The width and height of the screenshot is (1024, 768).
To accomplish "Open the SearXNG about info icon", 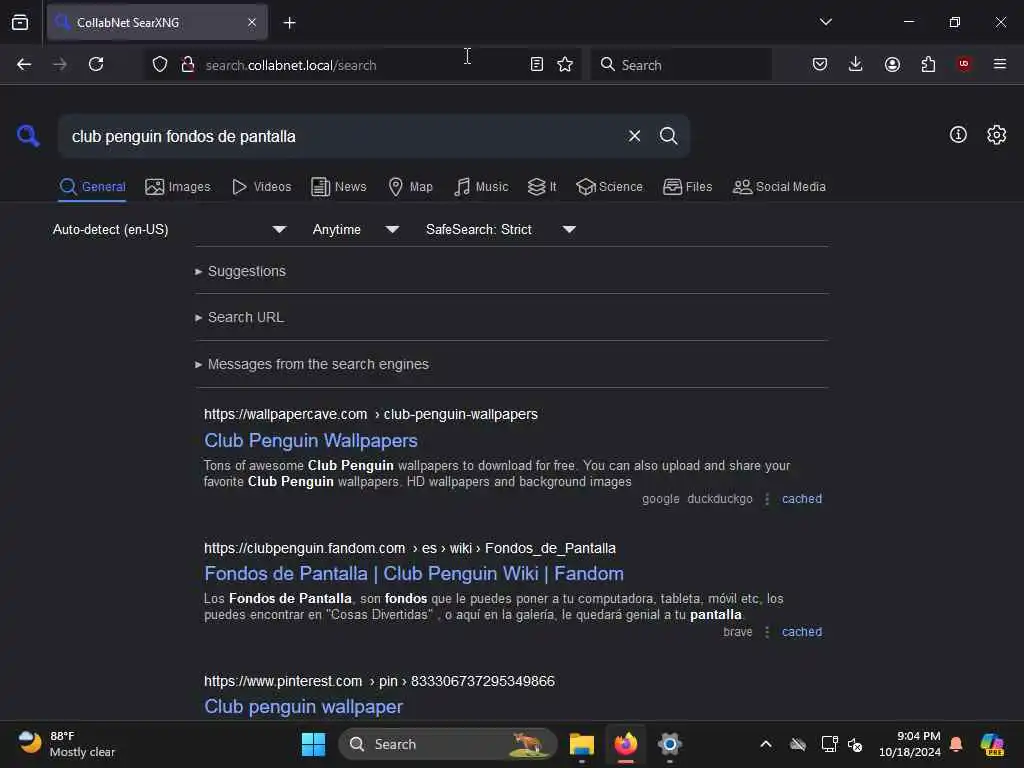I will pos(958,135).
